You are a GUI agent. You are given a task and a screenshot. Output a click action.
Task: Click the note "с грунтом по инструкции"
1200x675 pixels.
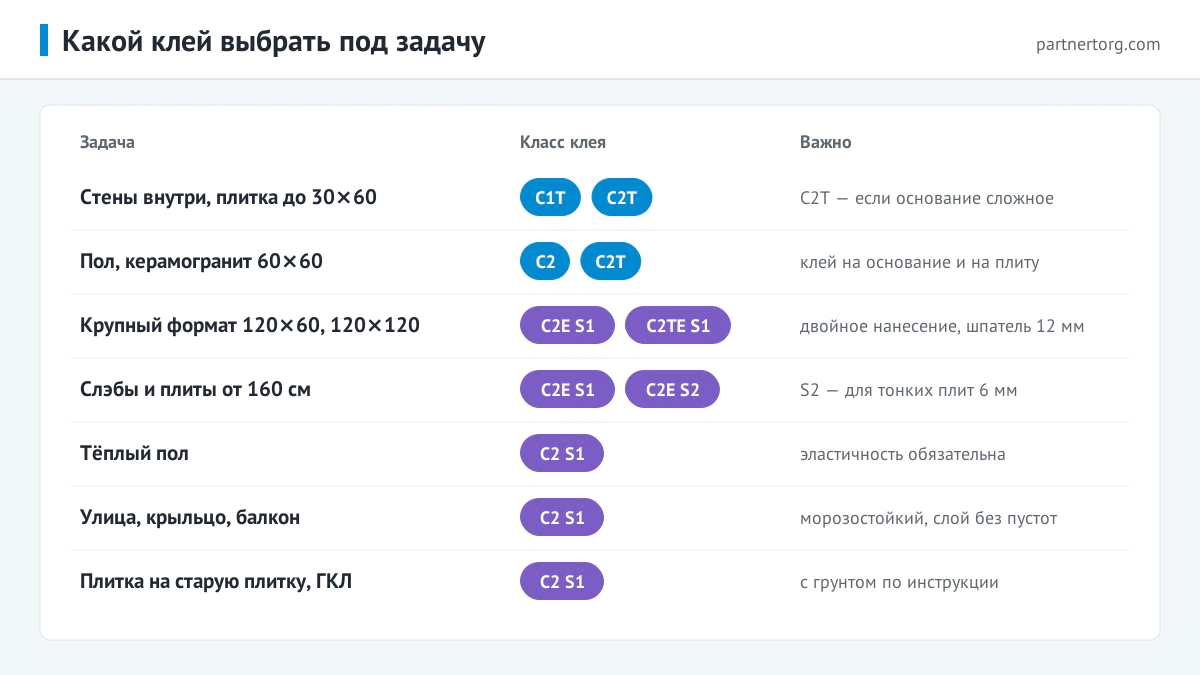pos(900,582)
